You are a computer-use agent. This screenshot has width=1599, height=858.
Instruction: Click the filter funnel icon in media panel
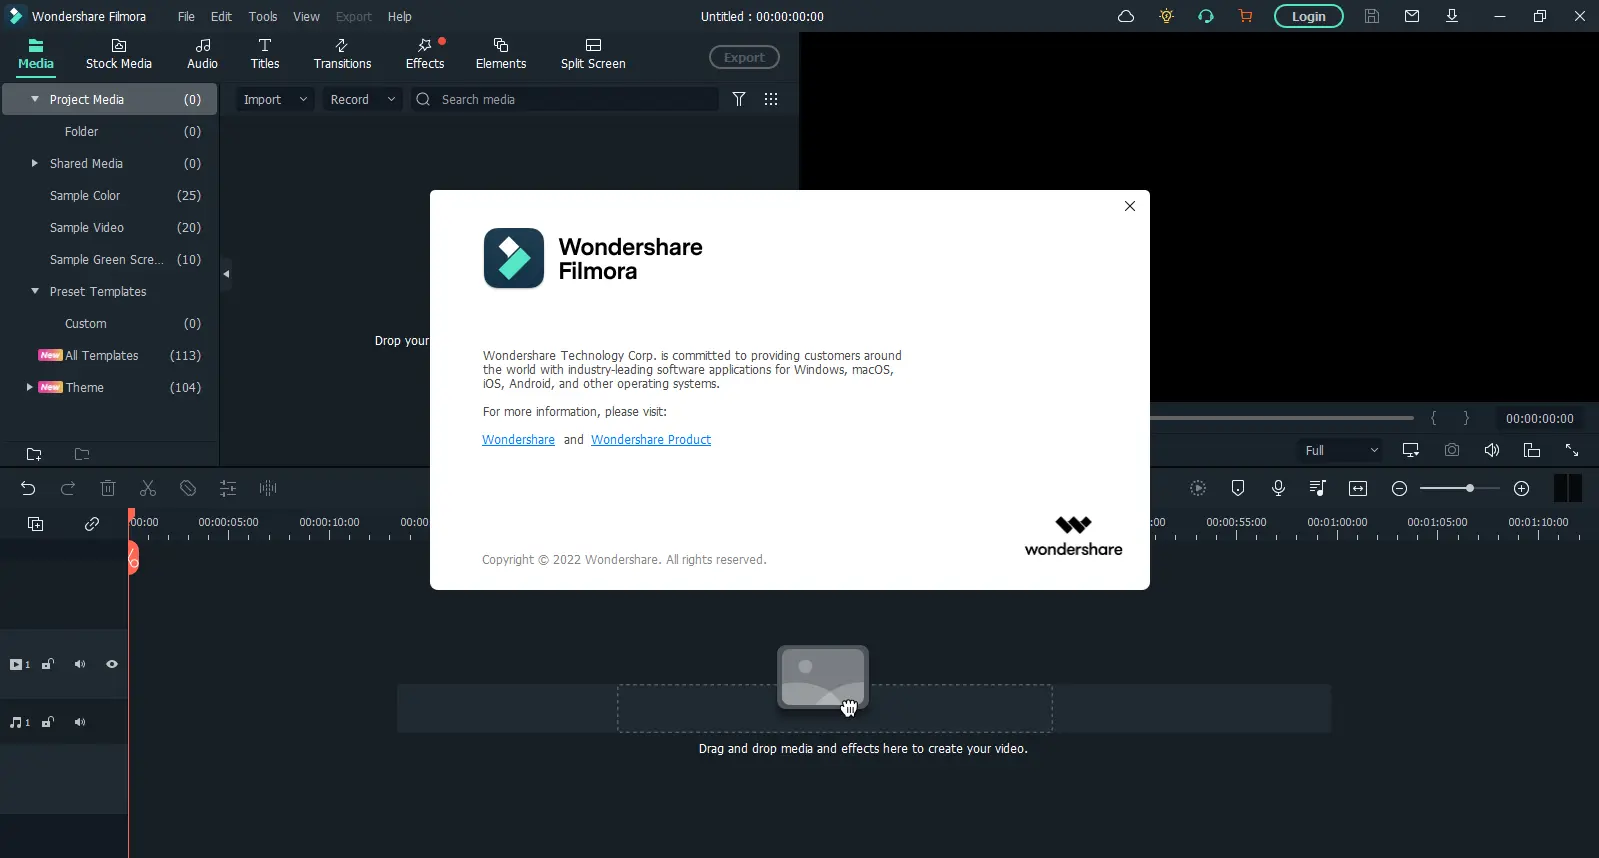point(739,99)
